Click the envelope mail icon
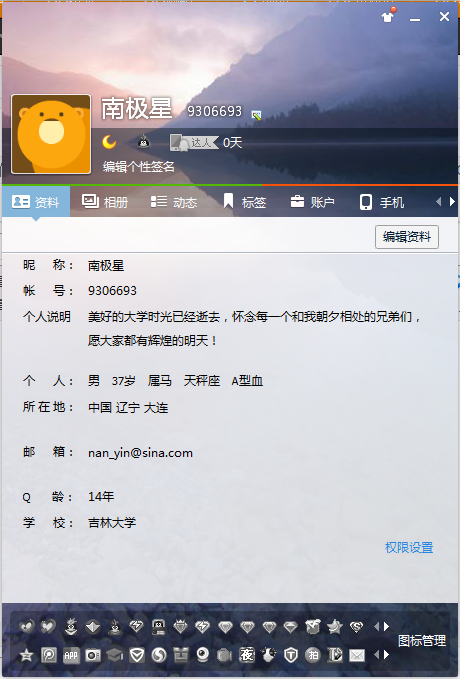Image resolution: width=460 pixels, height=679 pixels. [x=357, y=656]
